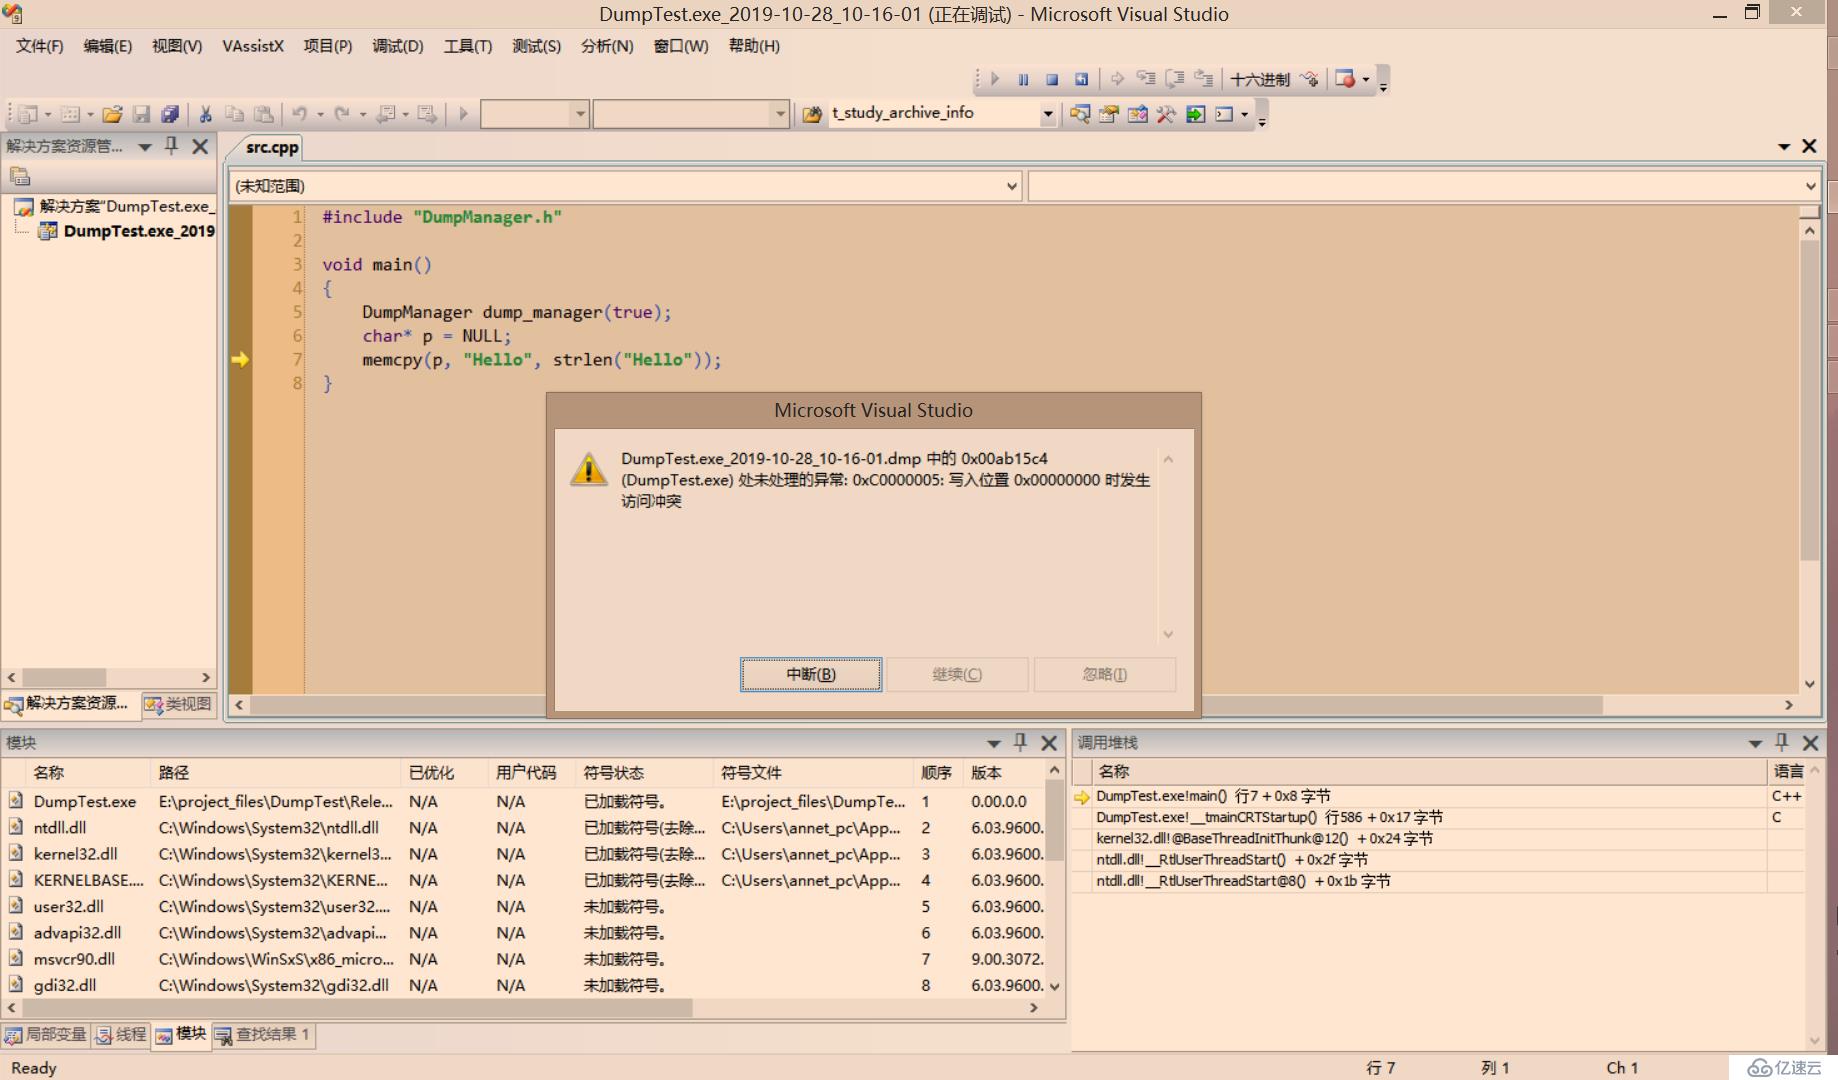1838x1080 pixels.
Task: Close the 模块 panel
Action: (x=1049, y=743)
